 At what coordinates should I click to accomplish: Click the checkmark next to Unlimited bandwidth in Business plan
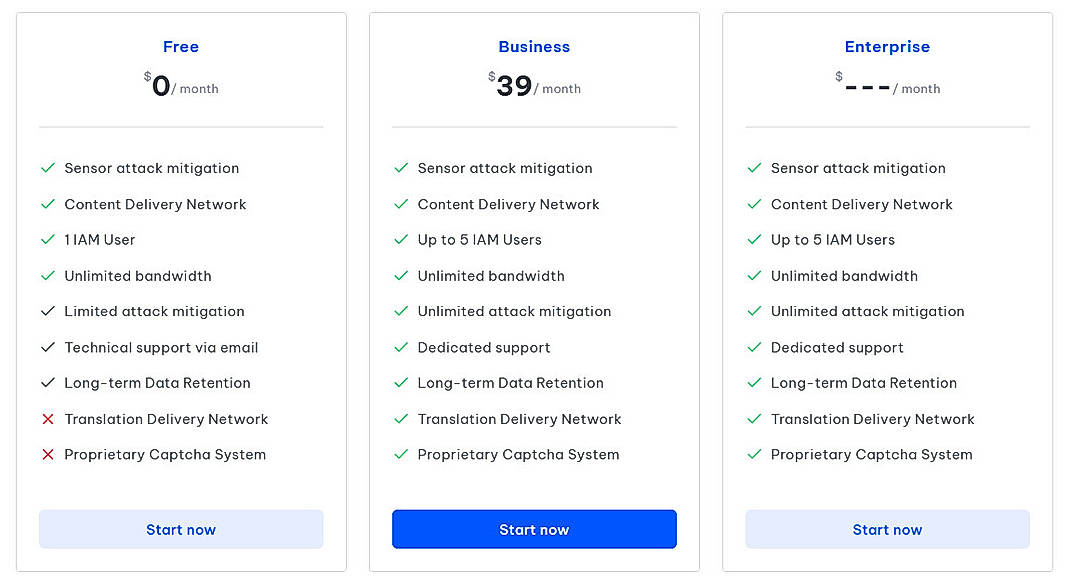click(x=401, y=276)
